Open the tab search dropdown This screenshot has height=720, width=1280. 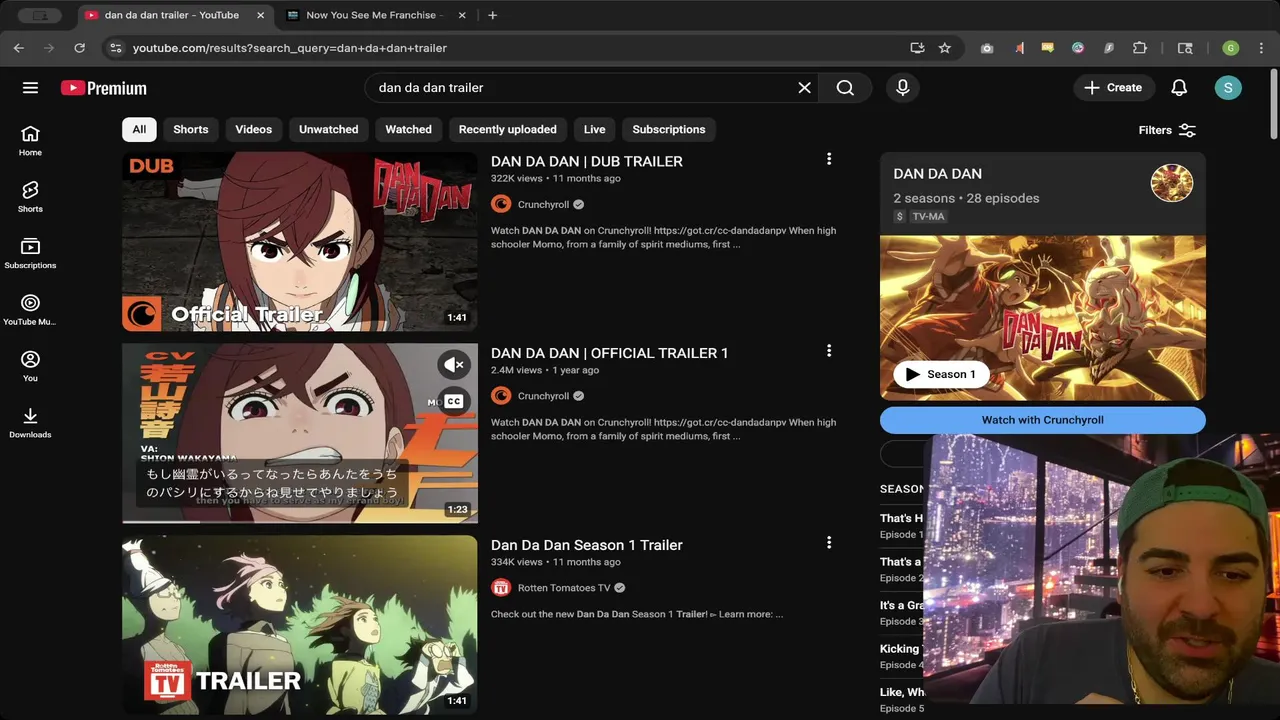(x=40, y=15)
